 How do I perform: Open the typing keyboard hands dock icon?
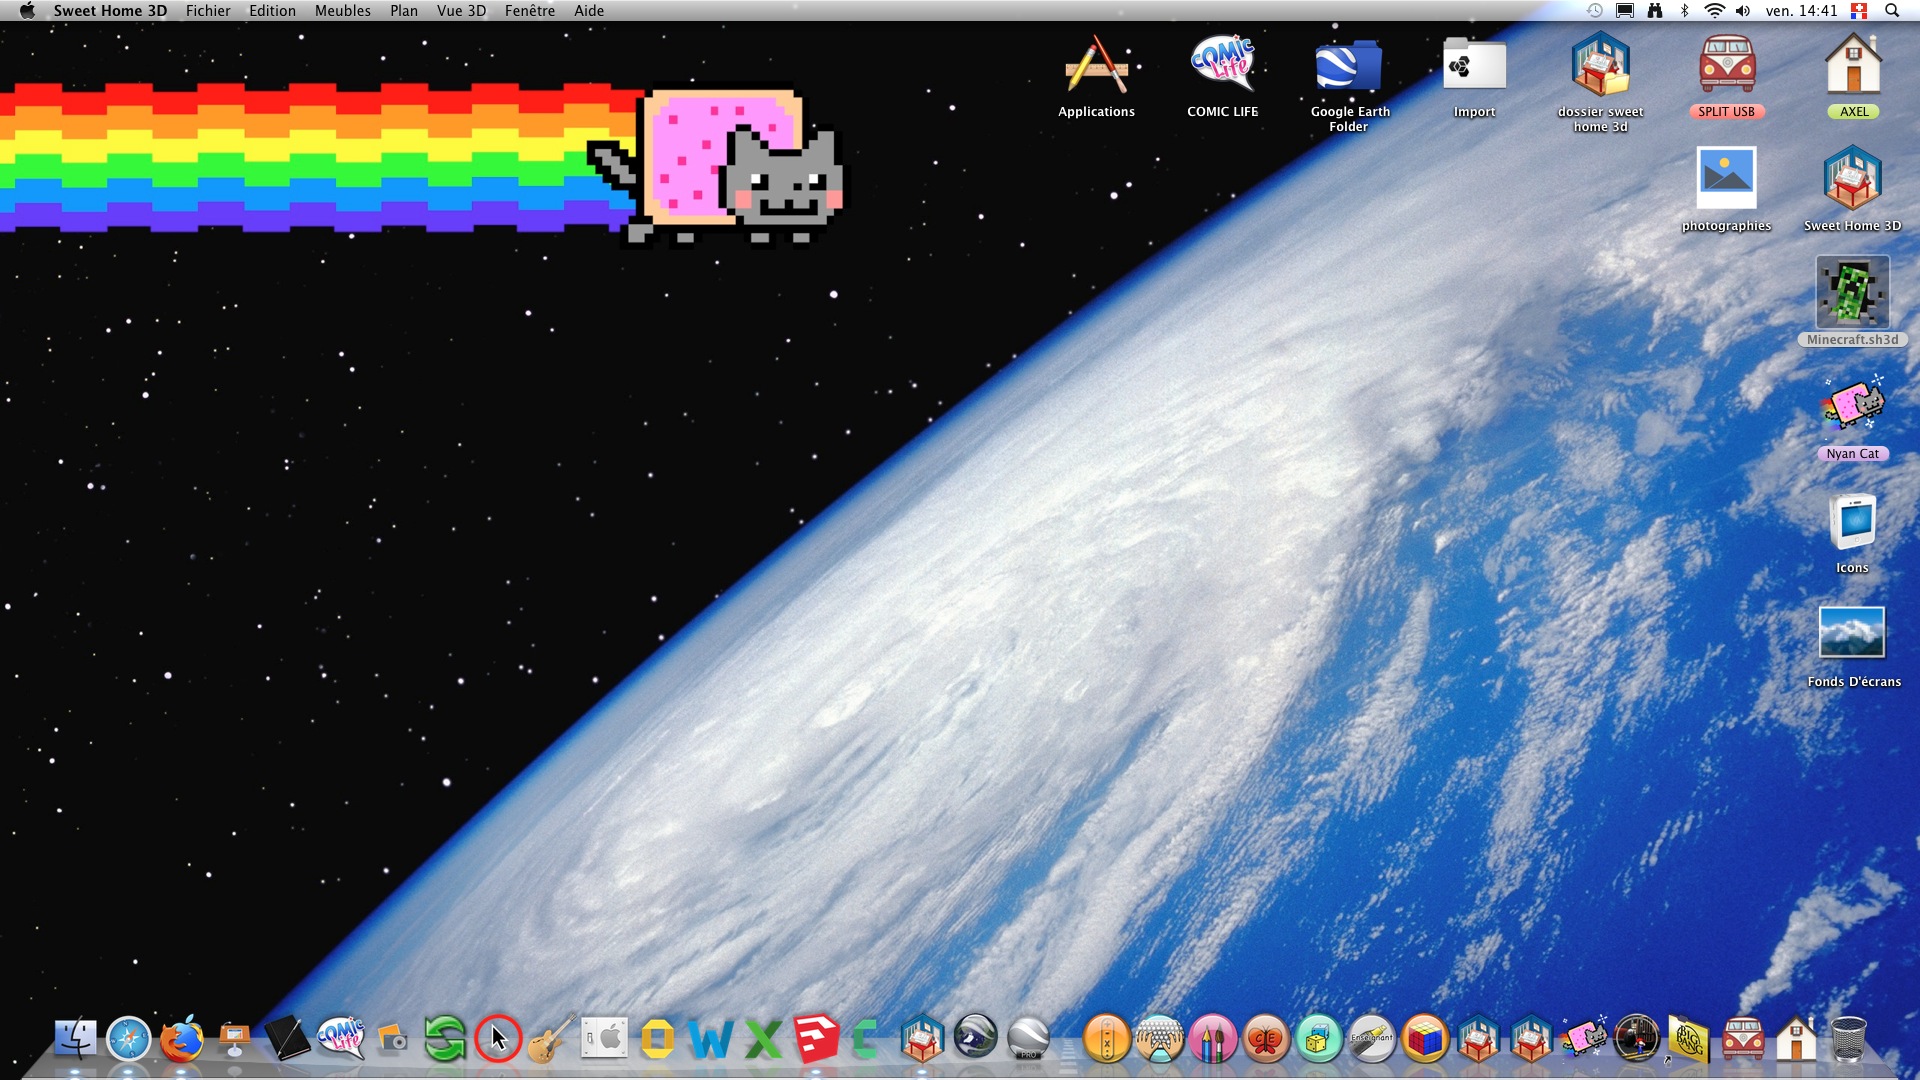(1160, 1039)
